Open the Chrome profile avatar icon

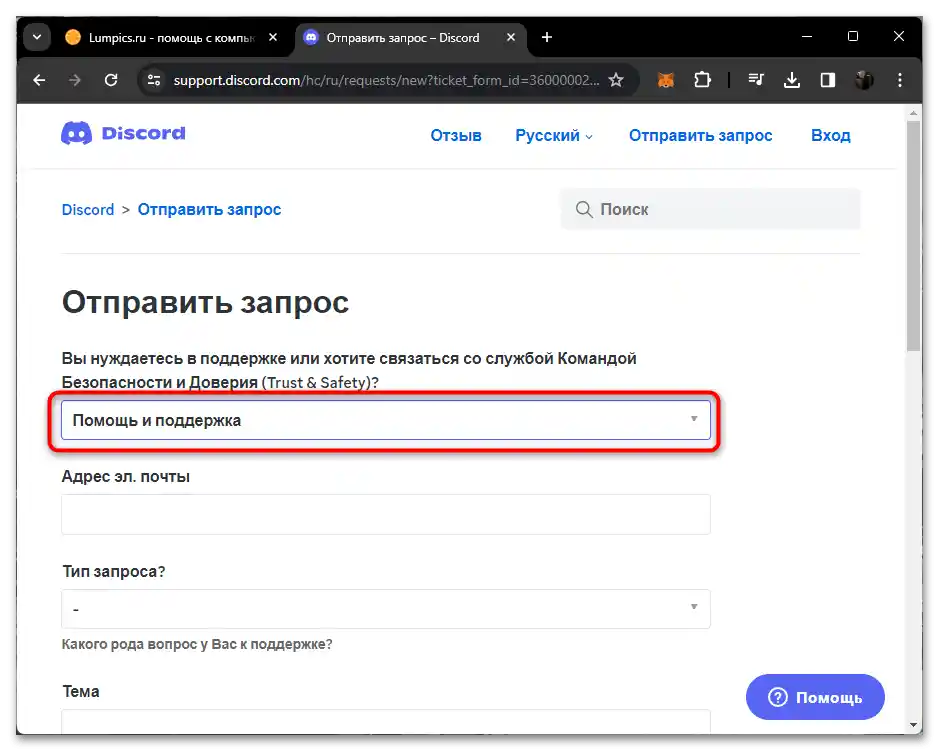pos(863,80)
